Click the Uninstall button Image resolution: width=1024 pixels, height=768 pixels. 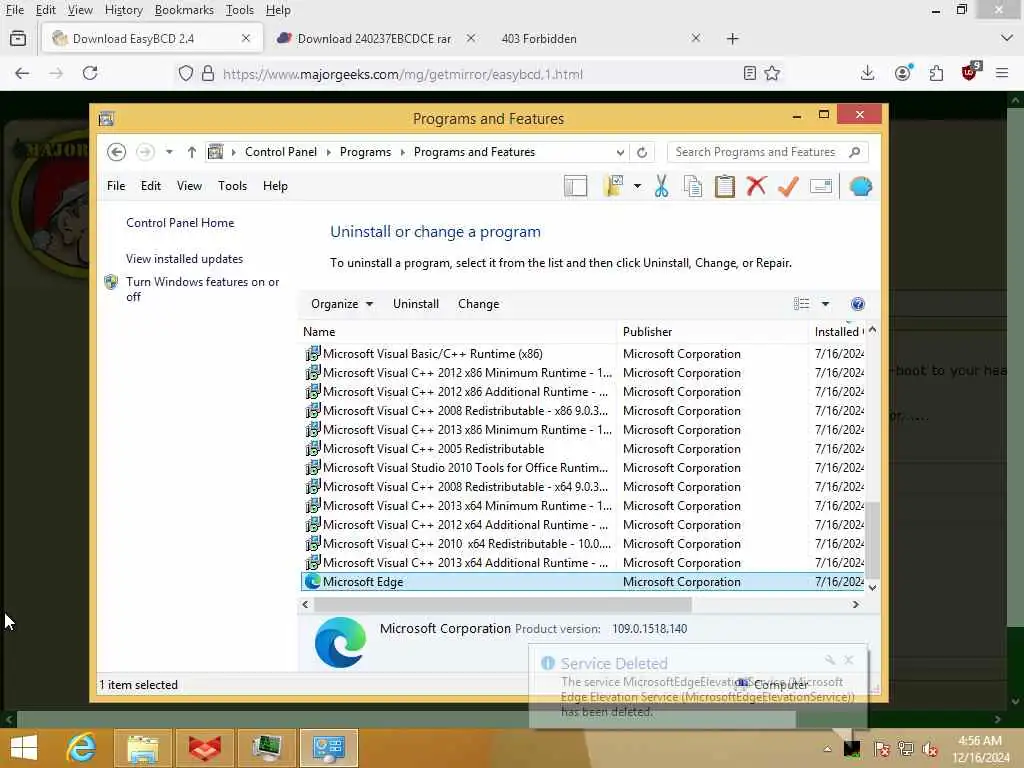point(416,304)
